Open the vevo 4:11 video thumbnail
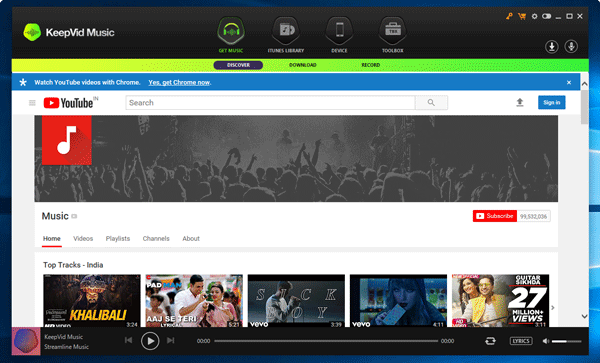The image size is (600, 363). point(398,301)
